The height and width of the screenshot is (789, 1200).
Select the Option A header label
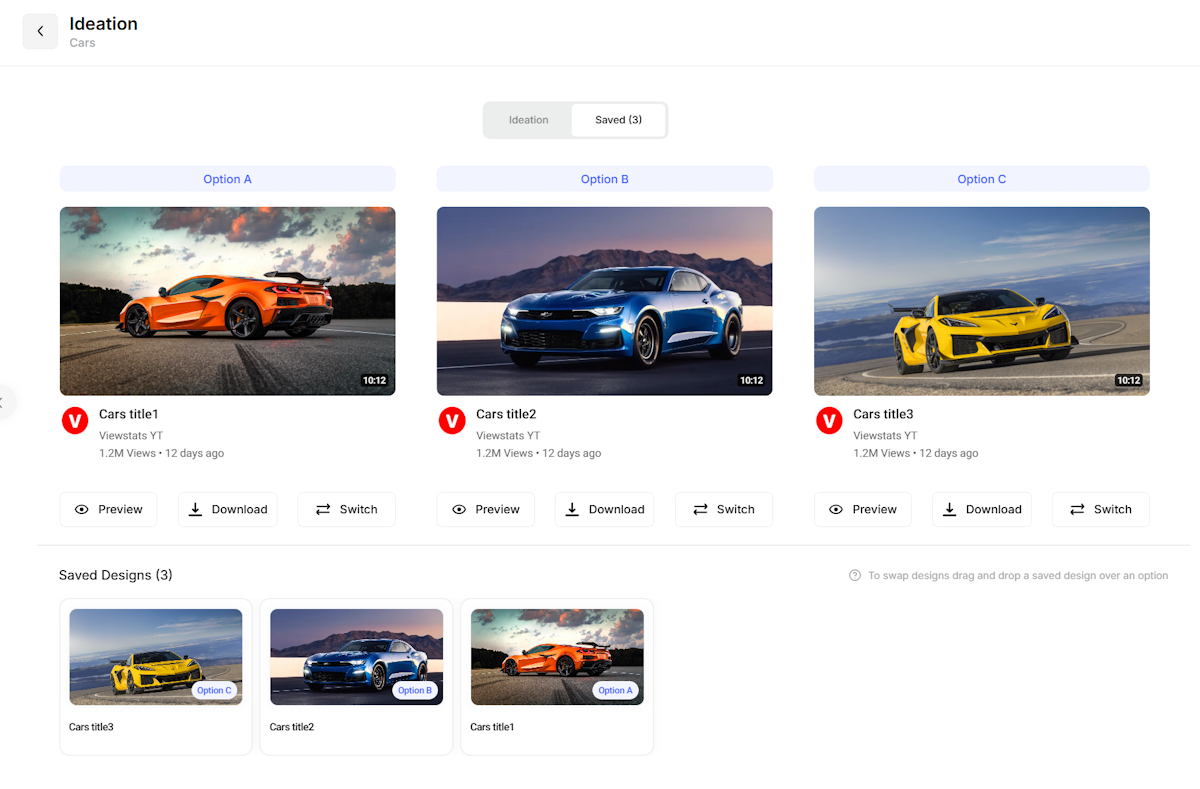(x=227, y=179)
